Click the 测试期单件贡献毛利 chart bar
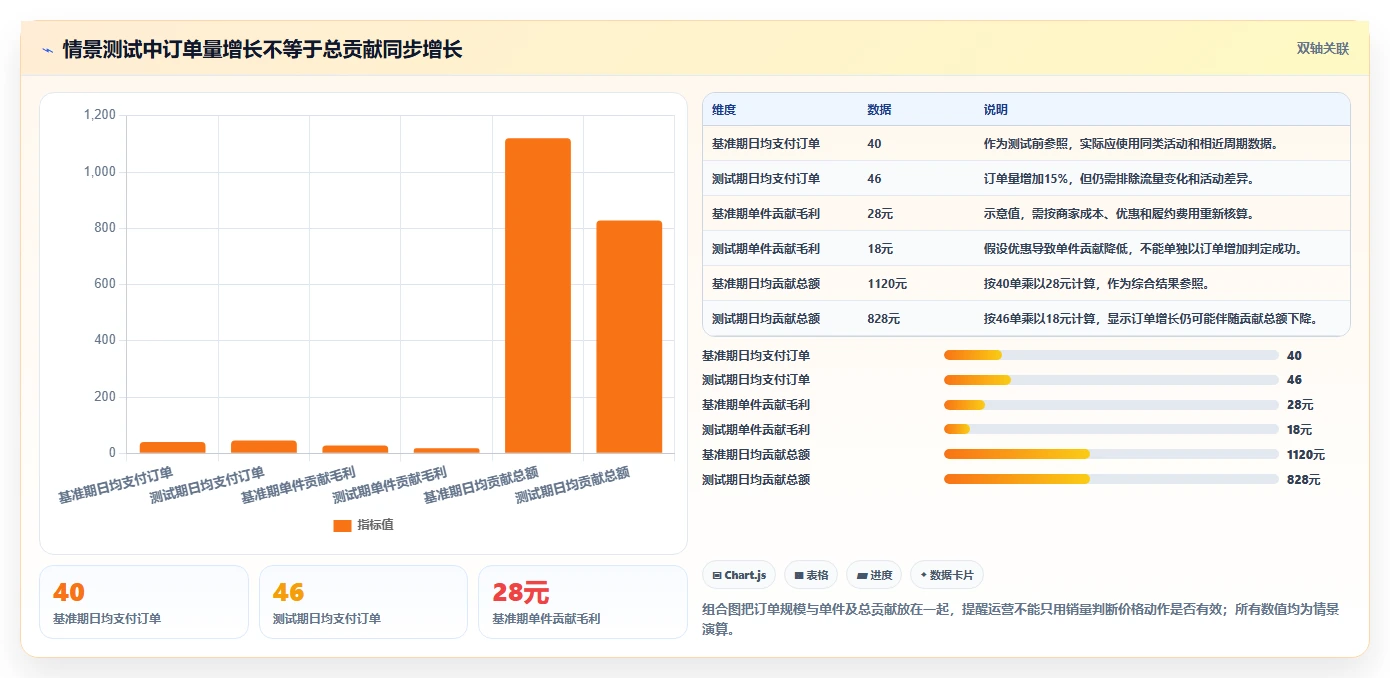Viewport: 1390px width, 678px height. tap(446, 451)
